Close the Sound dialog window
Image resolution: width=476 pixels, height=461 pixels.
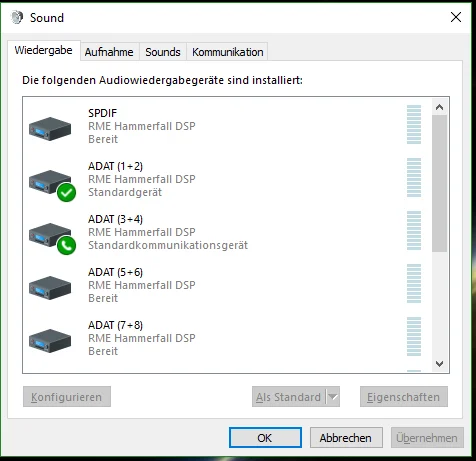pyautogui.click(x=456, y=17)
